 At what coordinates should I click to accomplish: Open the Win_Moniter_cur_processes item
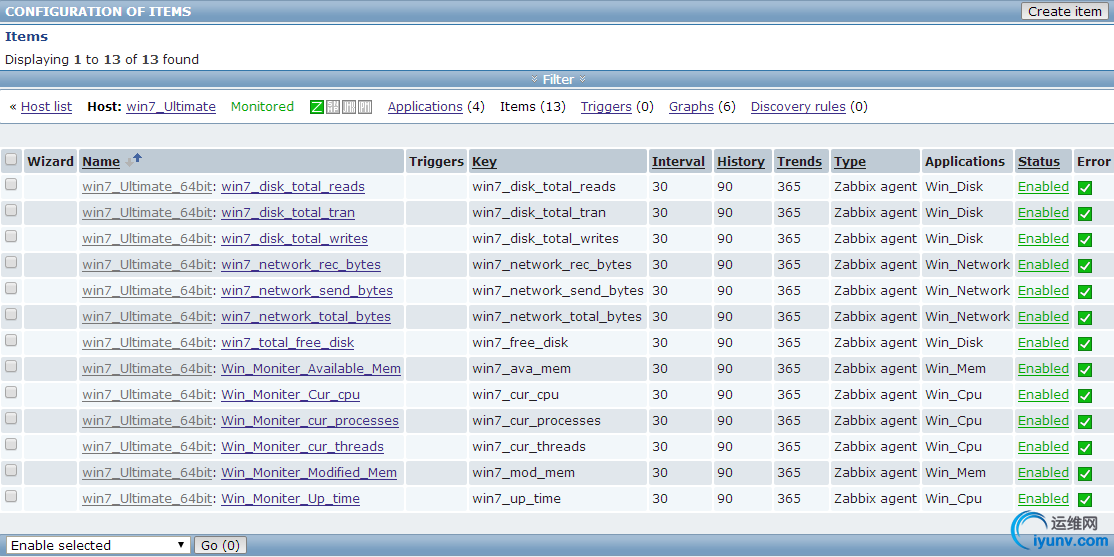tap(310, 421)
